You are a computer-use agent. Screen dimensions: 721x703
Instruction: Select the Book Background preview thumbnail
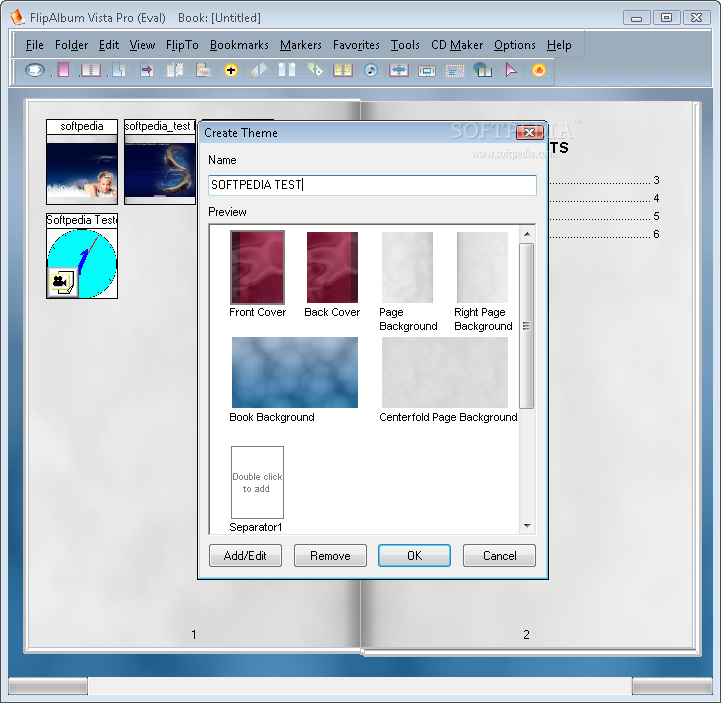295,372
